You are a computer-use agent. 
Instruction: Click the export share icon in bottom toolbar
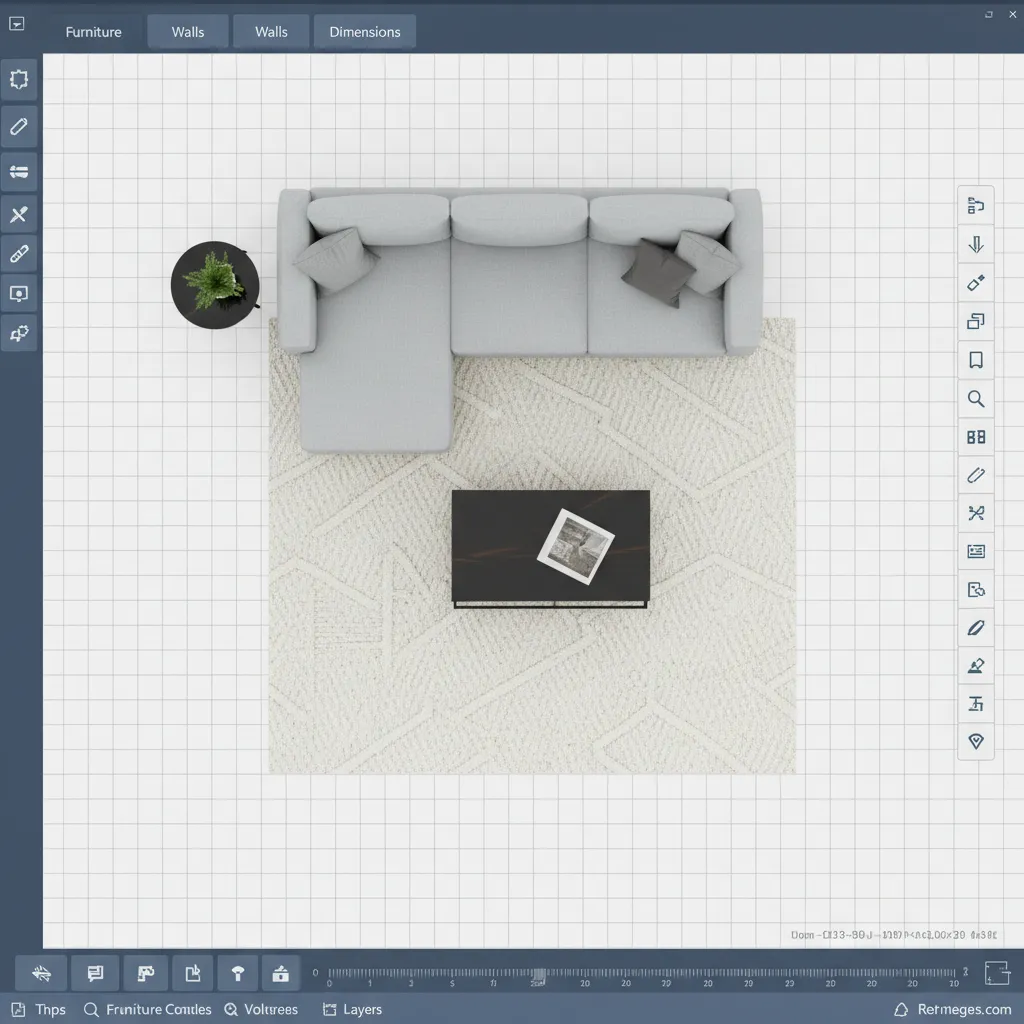193,974
